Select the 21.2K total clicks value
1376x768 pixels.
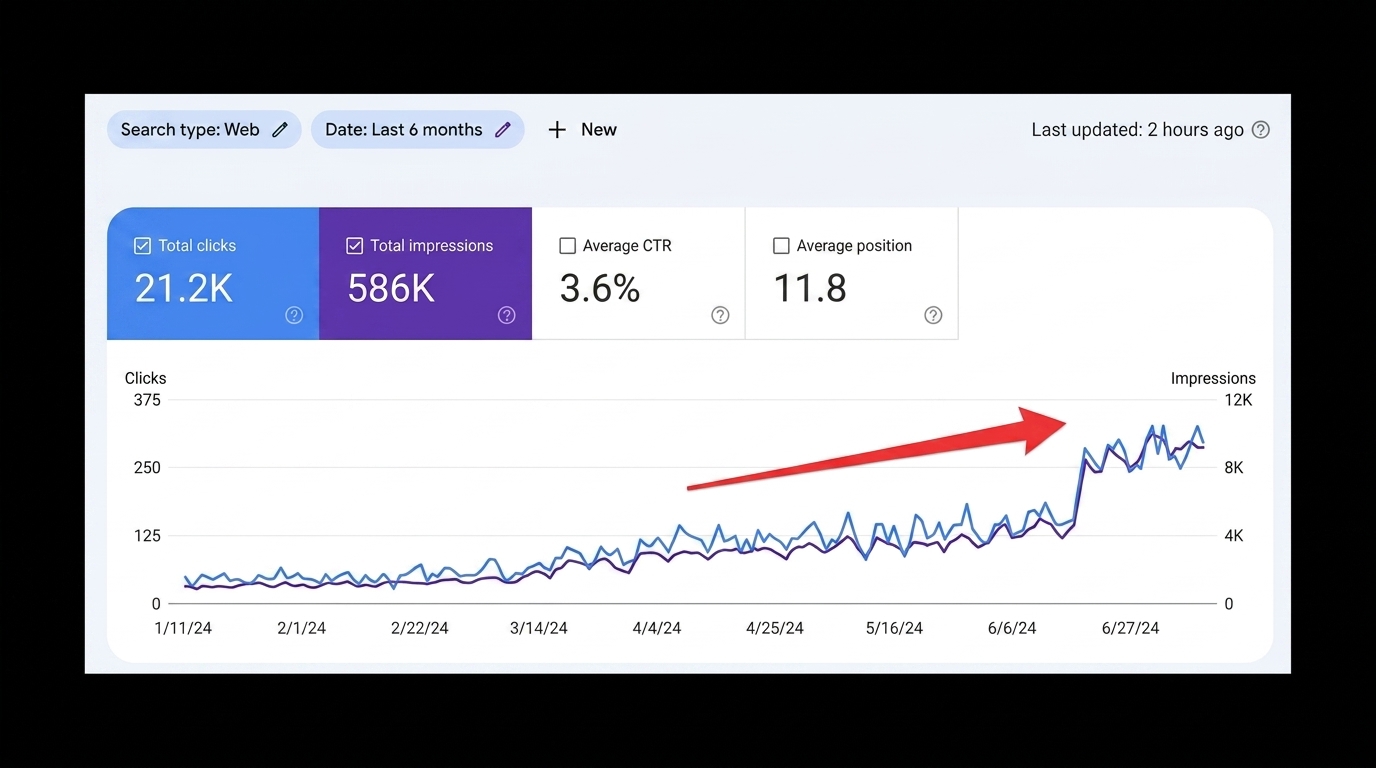pos(184,289)
